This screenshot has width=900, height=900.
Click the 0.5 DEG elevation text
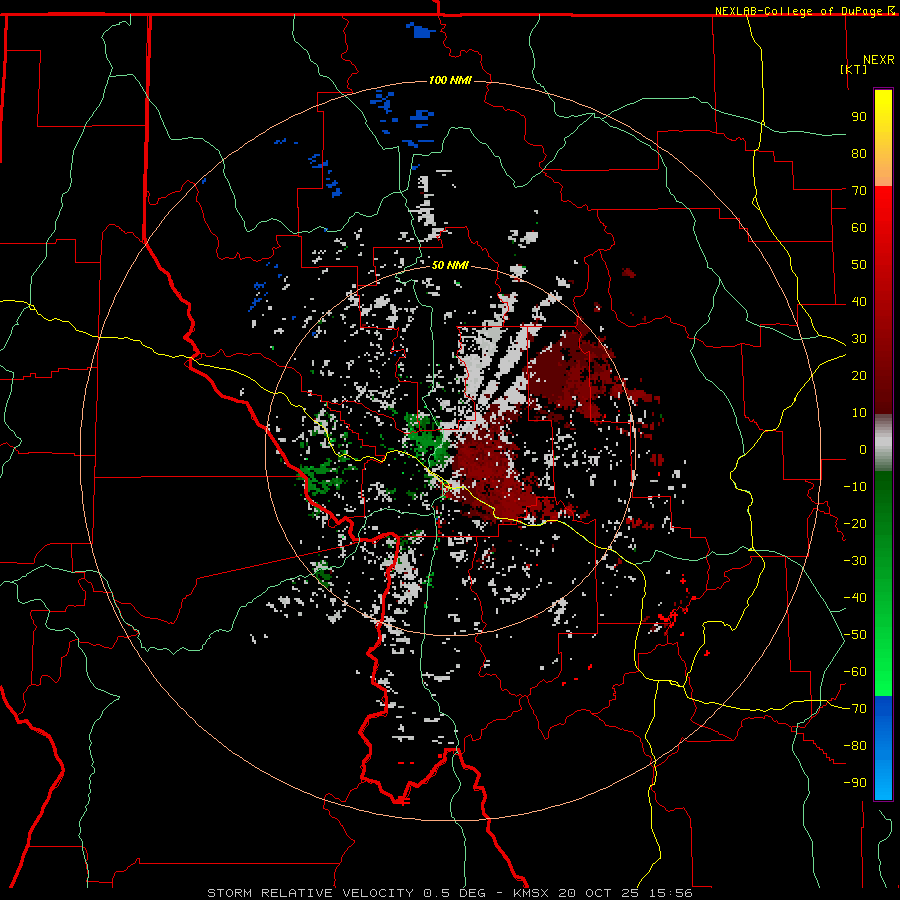tap(454, 893)
